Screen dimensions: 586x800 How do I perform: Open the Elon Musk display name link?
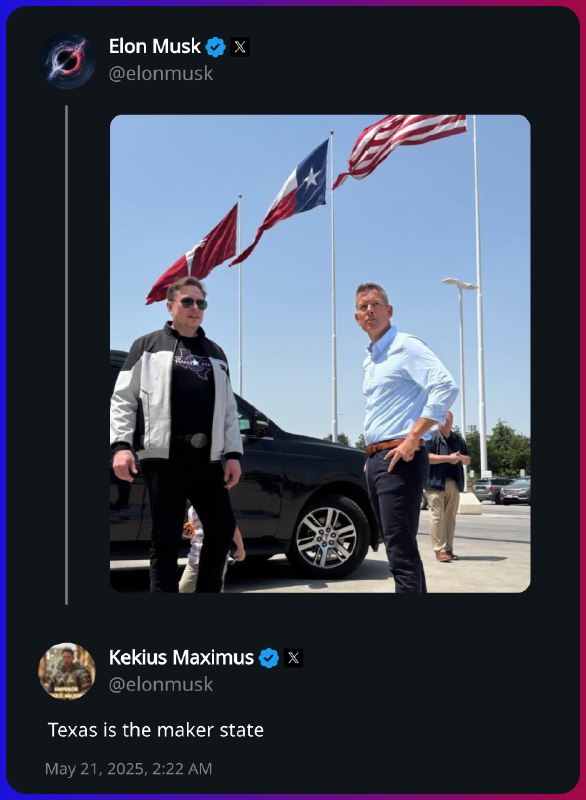coord(155,46)
